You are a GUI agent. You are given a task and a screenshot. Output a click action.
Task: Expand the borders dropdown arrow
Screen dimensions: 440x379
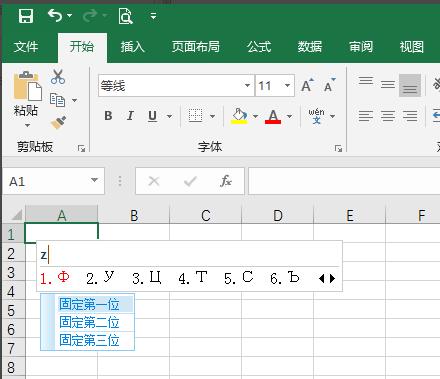point(212,116)
